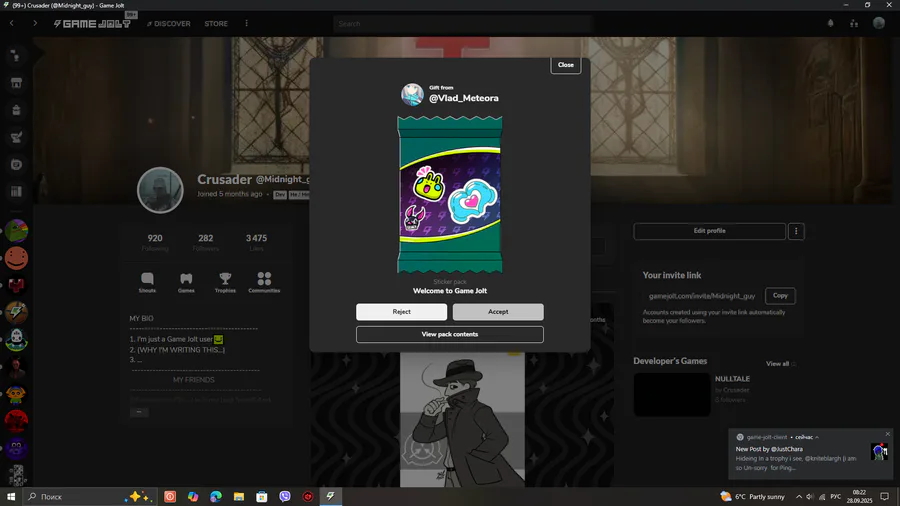Click the sticker pack image
The image size is (900, 506).
pos(449,194)
